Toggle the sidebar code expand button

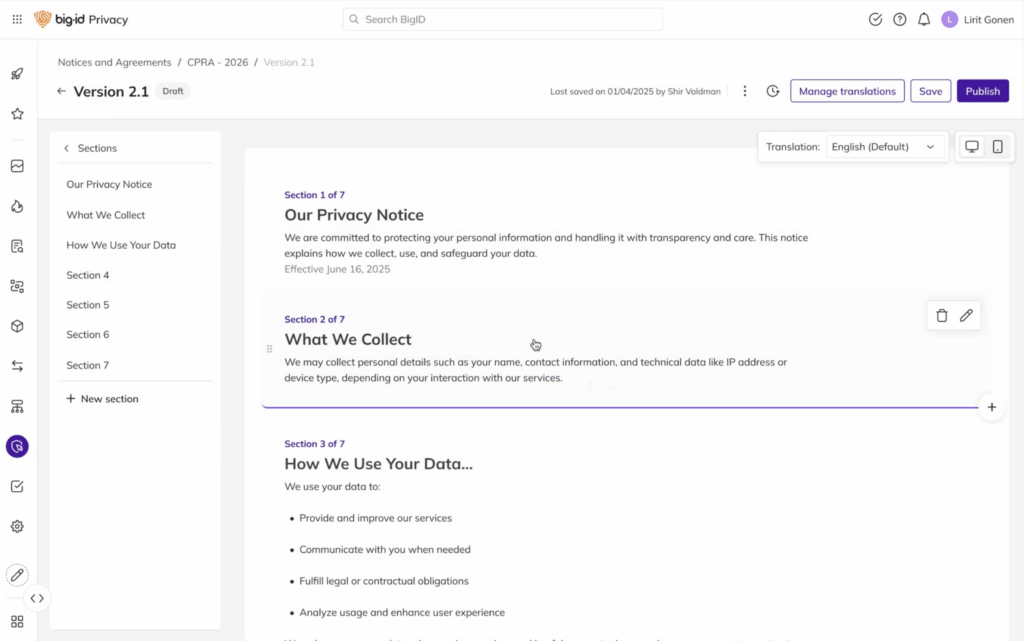coord(37,598)
